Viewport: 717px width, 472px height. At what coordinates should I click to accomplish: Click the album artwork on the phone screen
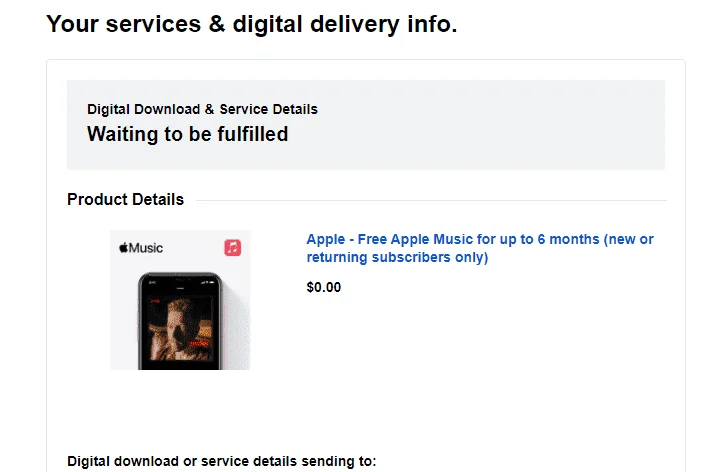coord(181,327)
